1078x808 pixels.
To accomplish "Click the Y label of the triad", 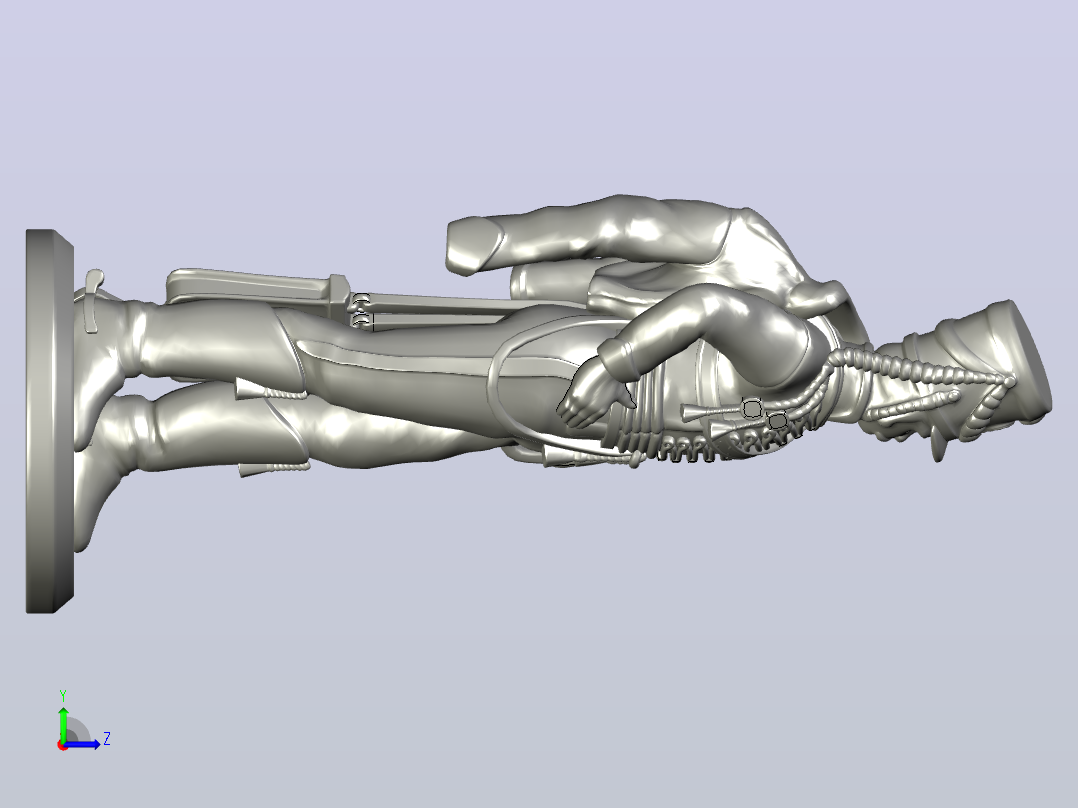I will pyautogui.click(x=63, y=696).
